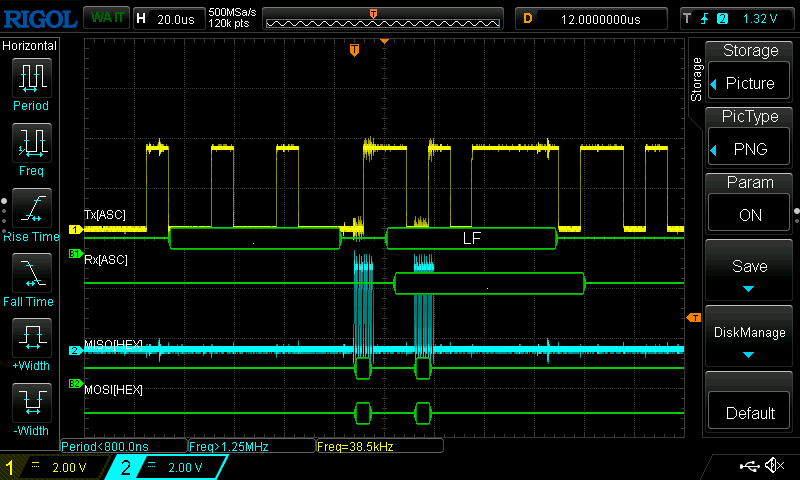Open the Horizontal measurement menu header

click(30, 46)
